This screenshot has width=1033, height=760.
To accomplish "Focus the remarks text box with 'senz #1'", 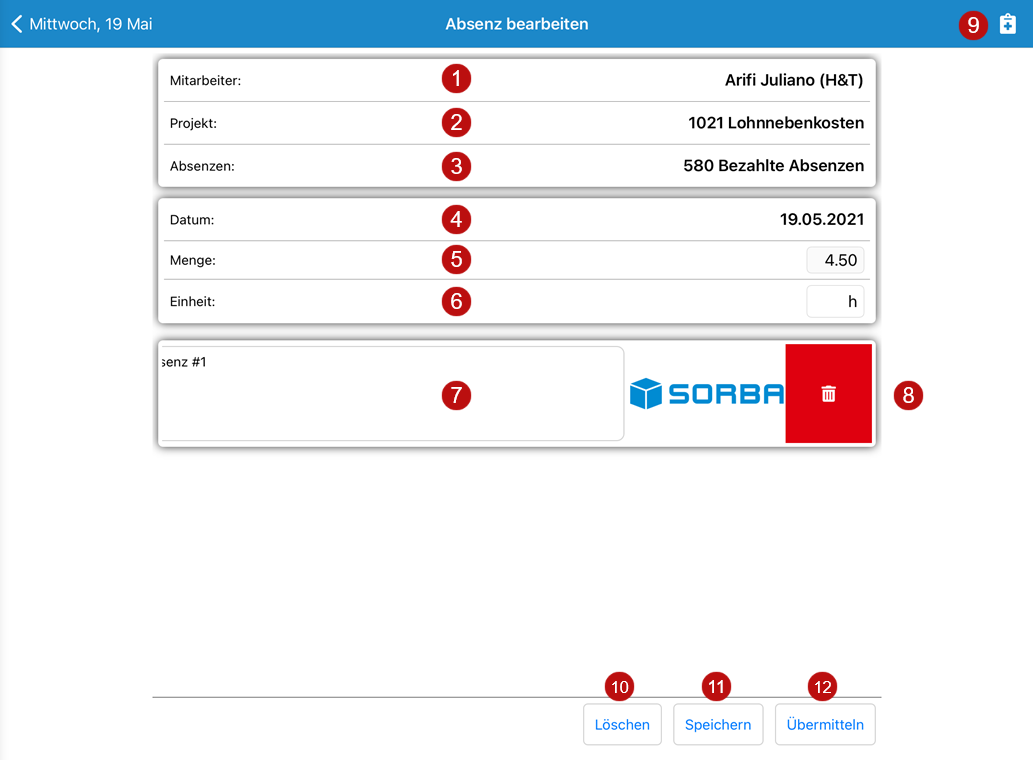I will click(391, 394).
